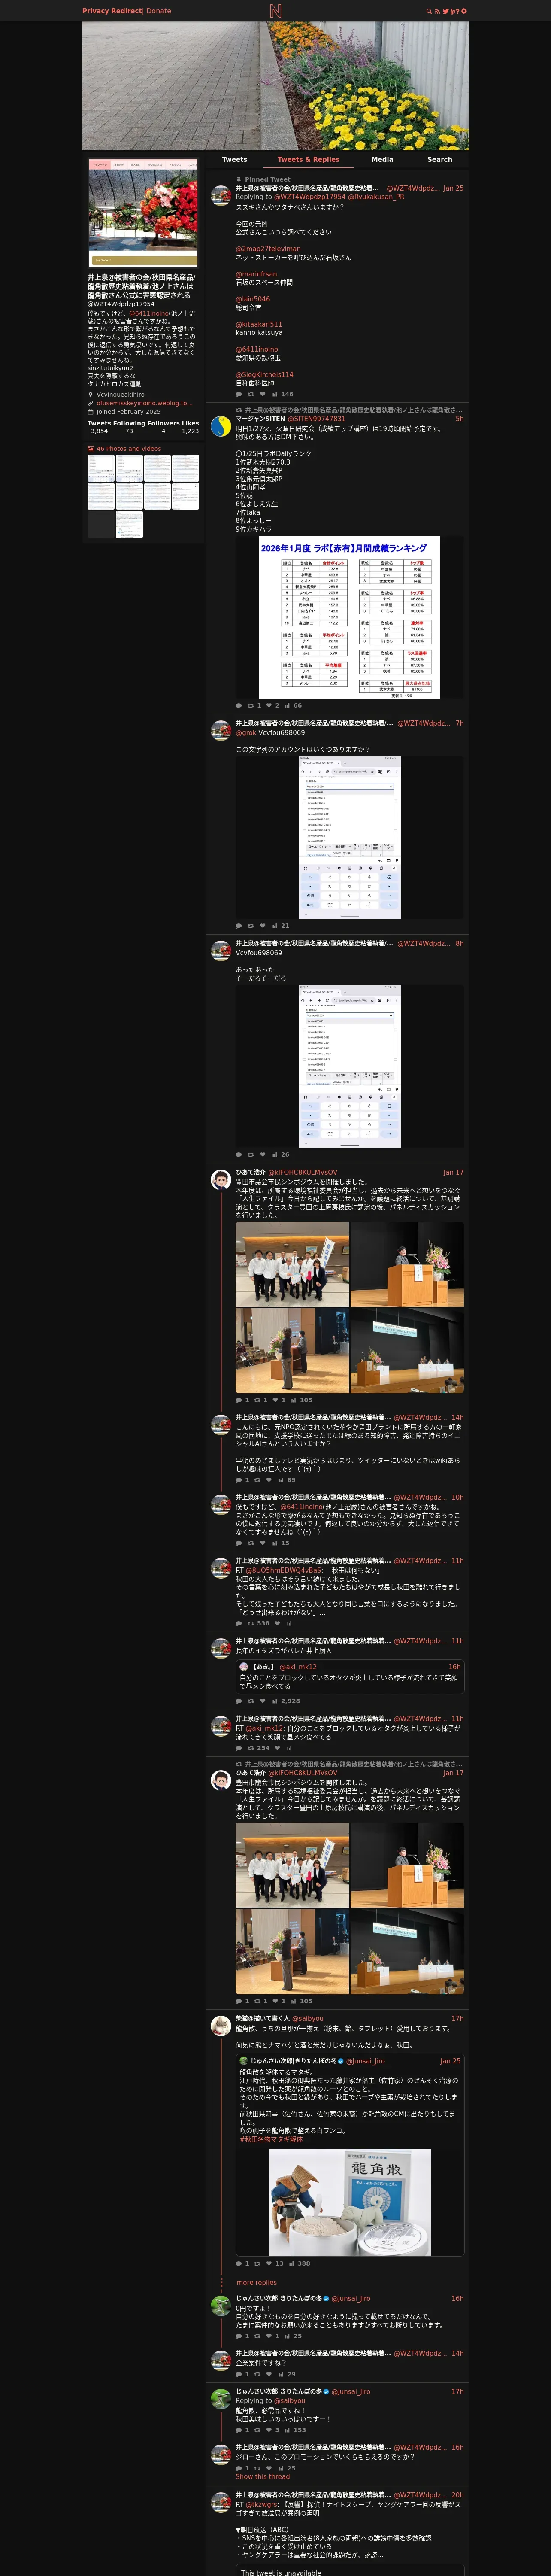Image resolution: width=551 pixels, height=2576 pixels.
Task: Open the profile banner image
Action: [x=275, y=86]
